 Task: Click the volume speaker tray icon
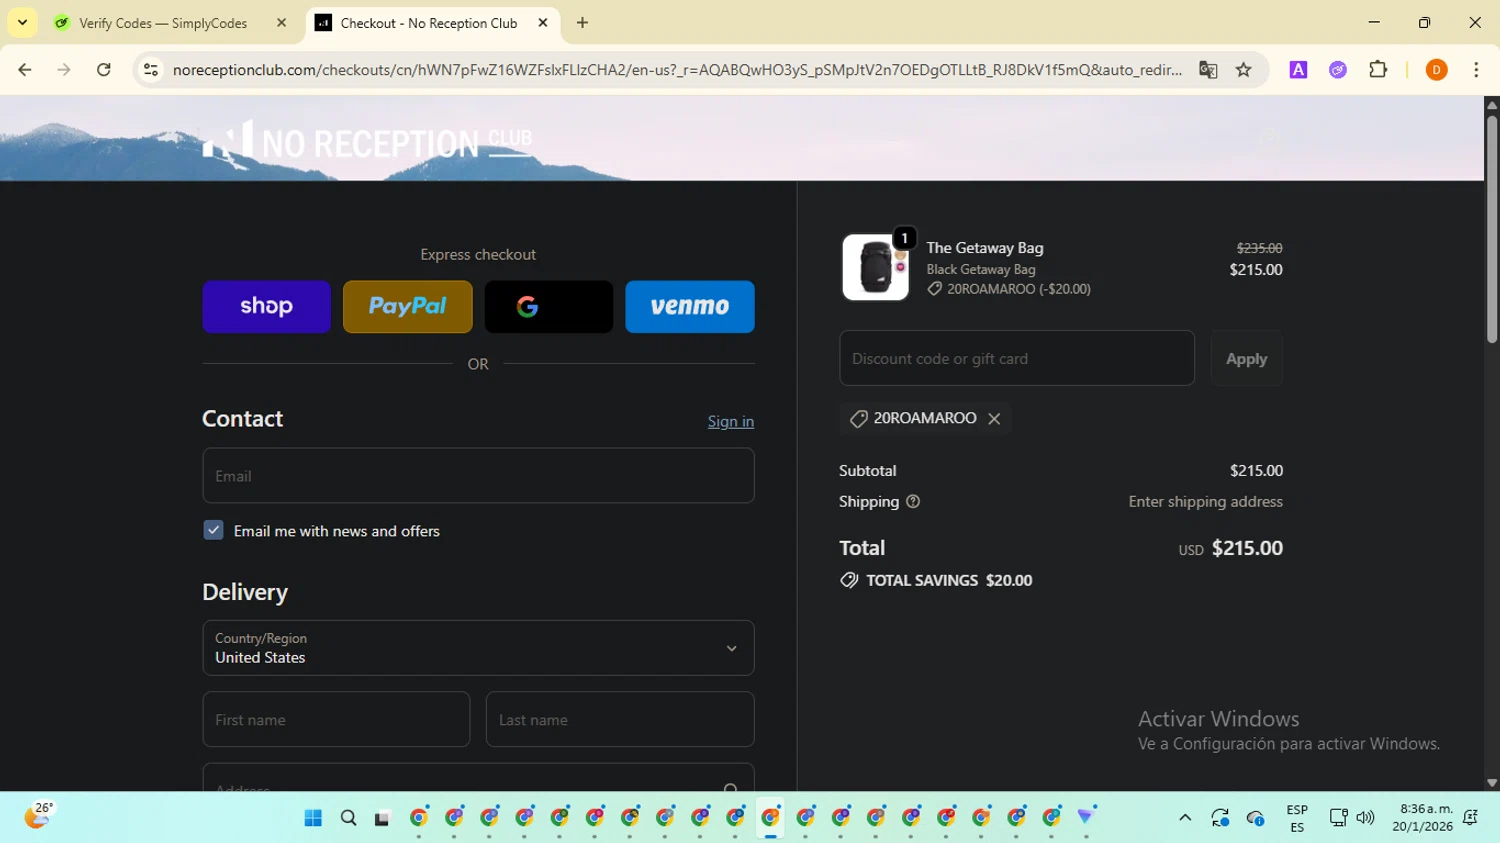click(x=1365, y=818)
